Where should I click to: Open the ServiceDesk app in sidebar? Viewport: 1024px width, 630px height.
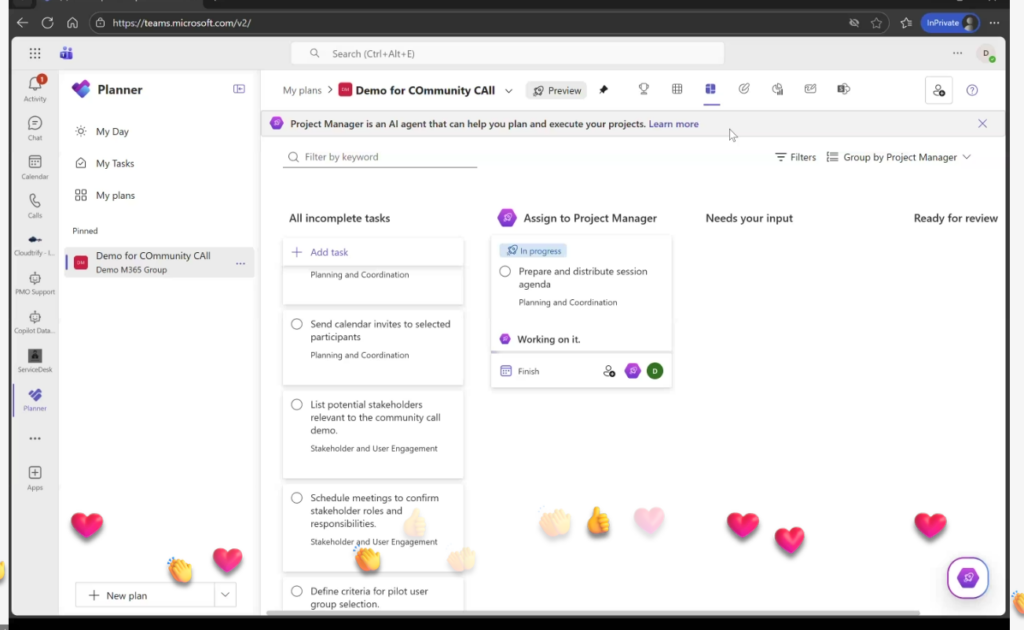coord(35,361)
